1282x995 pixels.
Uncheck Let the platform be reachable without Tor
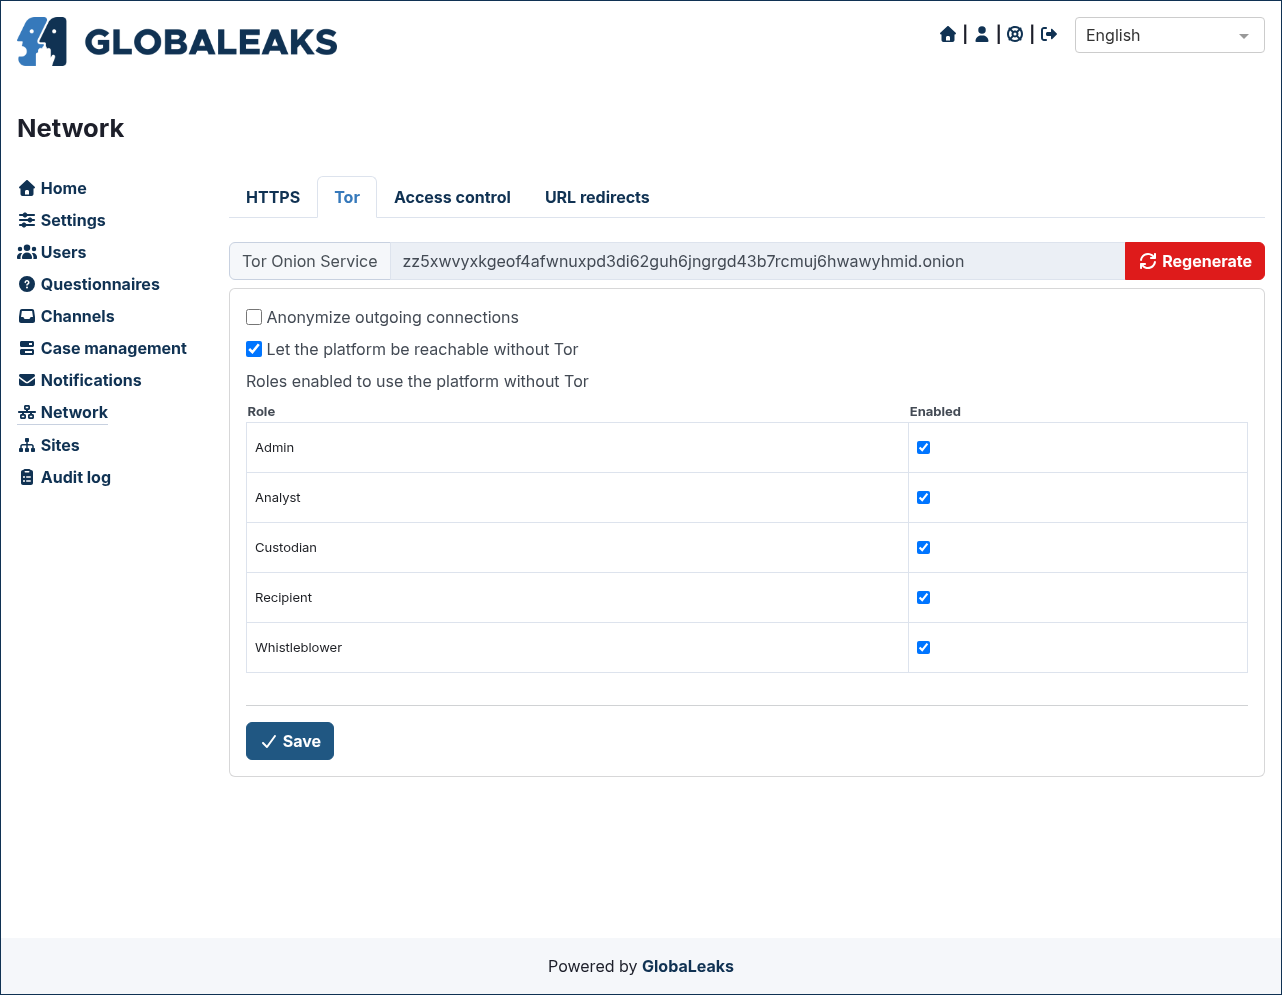click(254, 349)
